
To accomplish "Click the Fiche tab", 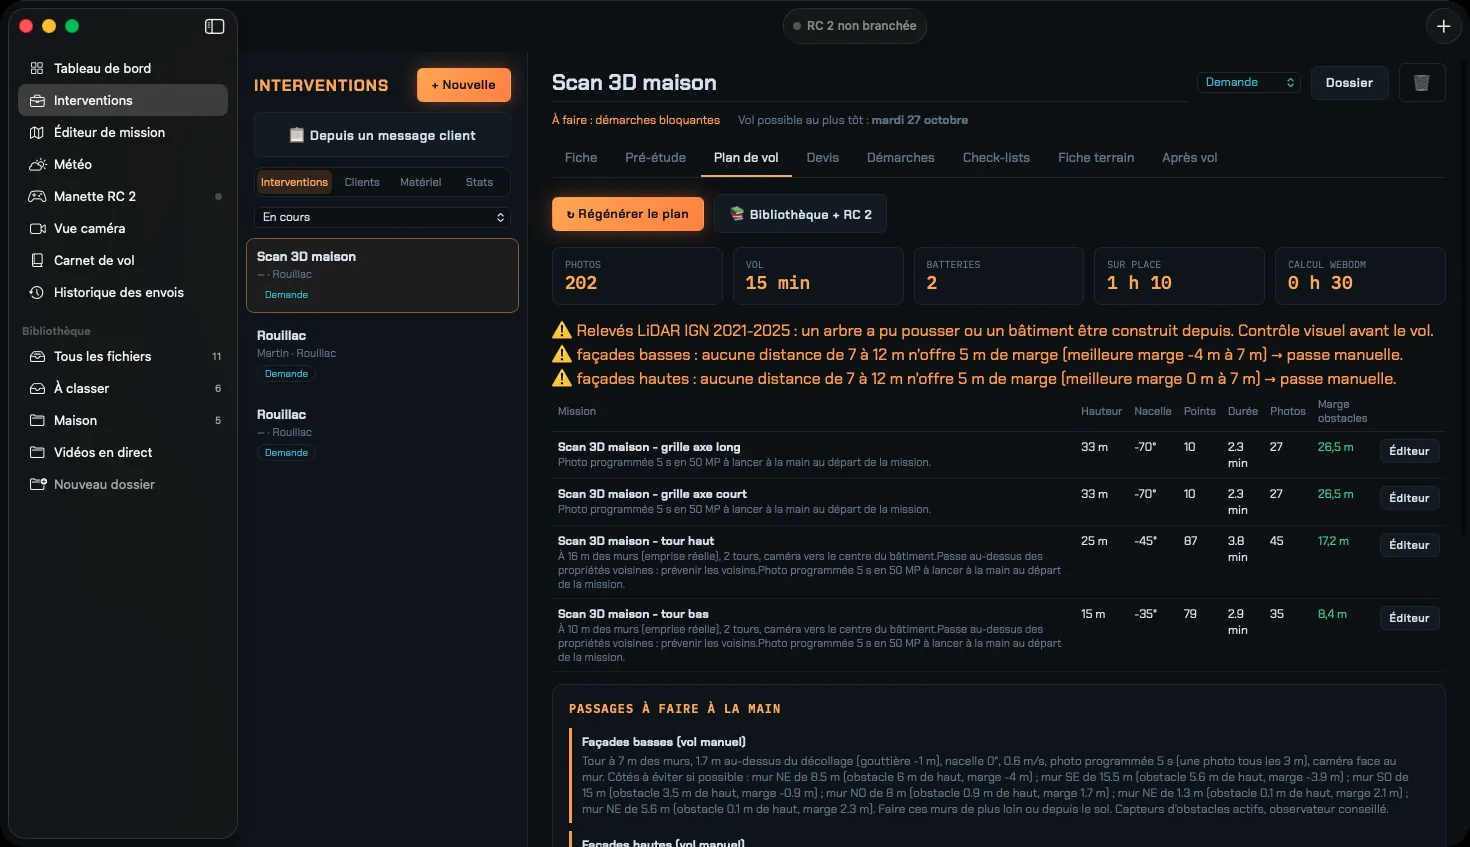I will [x=580, y=158].
